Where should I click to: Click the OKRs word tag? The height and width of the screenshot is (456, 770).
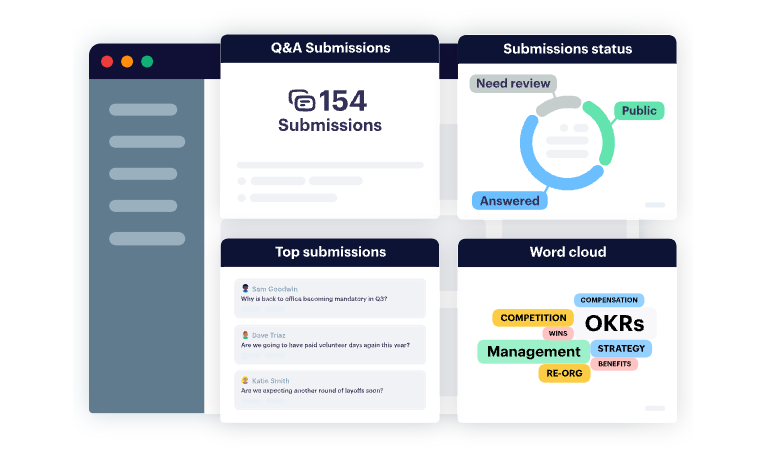(x=615, y=323)
